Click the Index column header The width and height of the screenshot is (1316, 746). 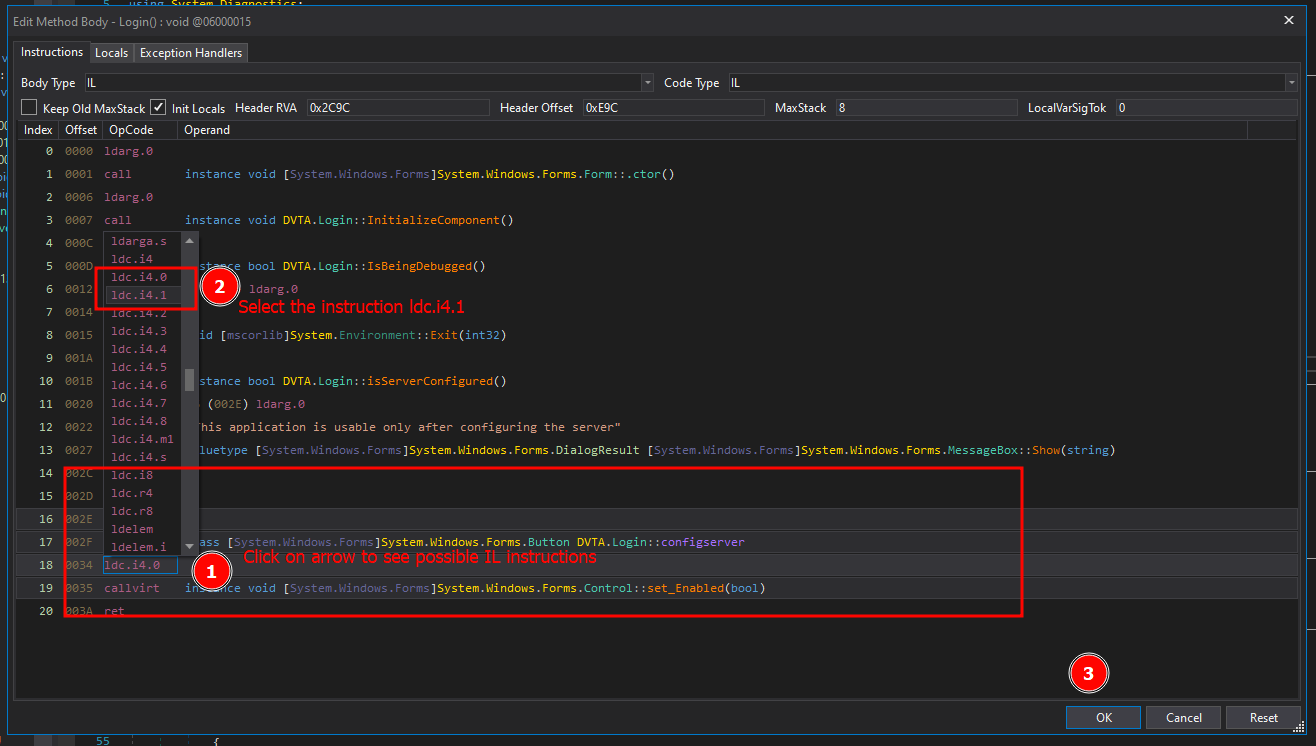tap(38, 130)
